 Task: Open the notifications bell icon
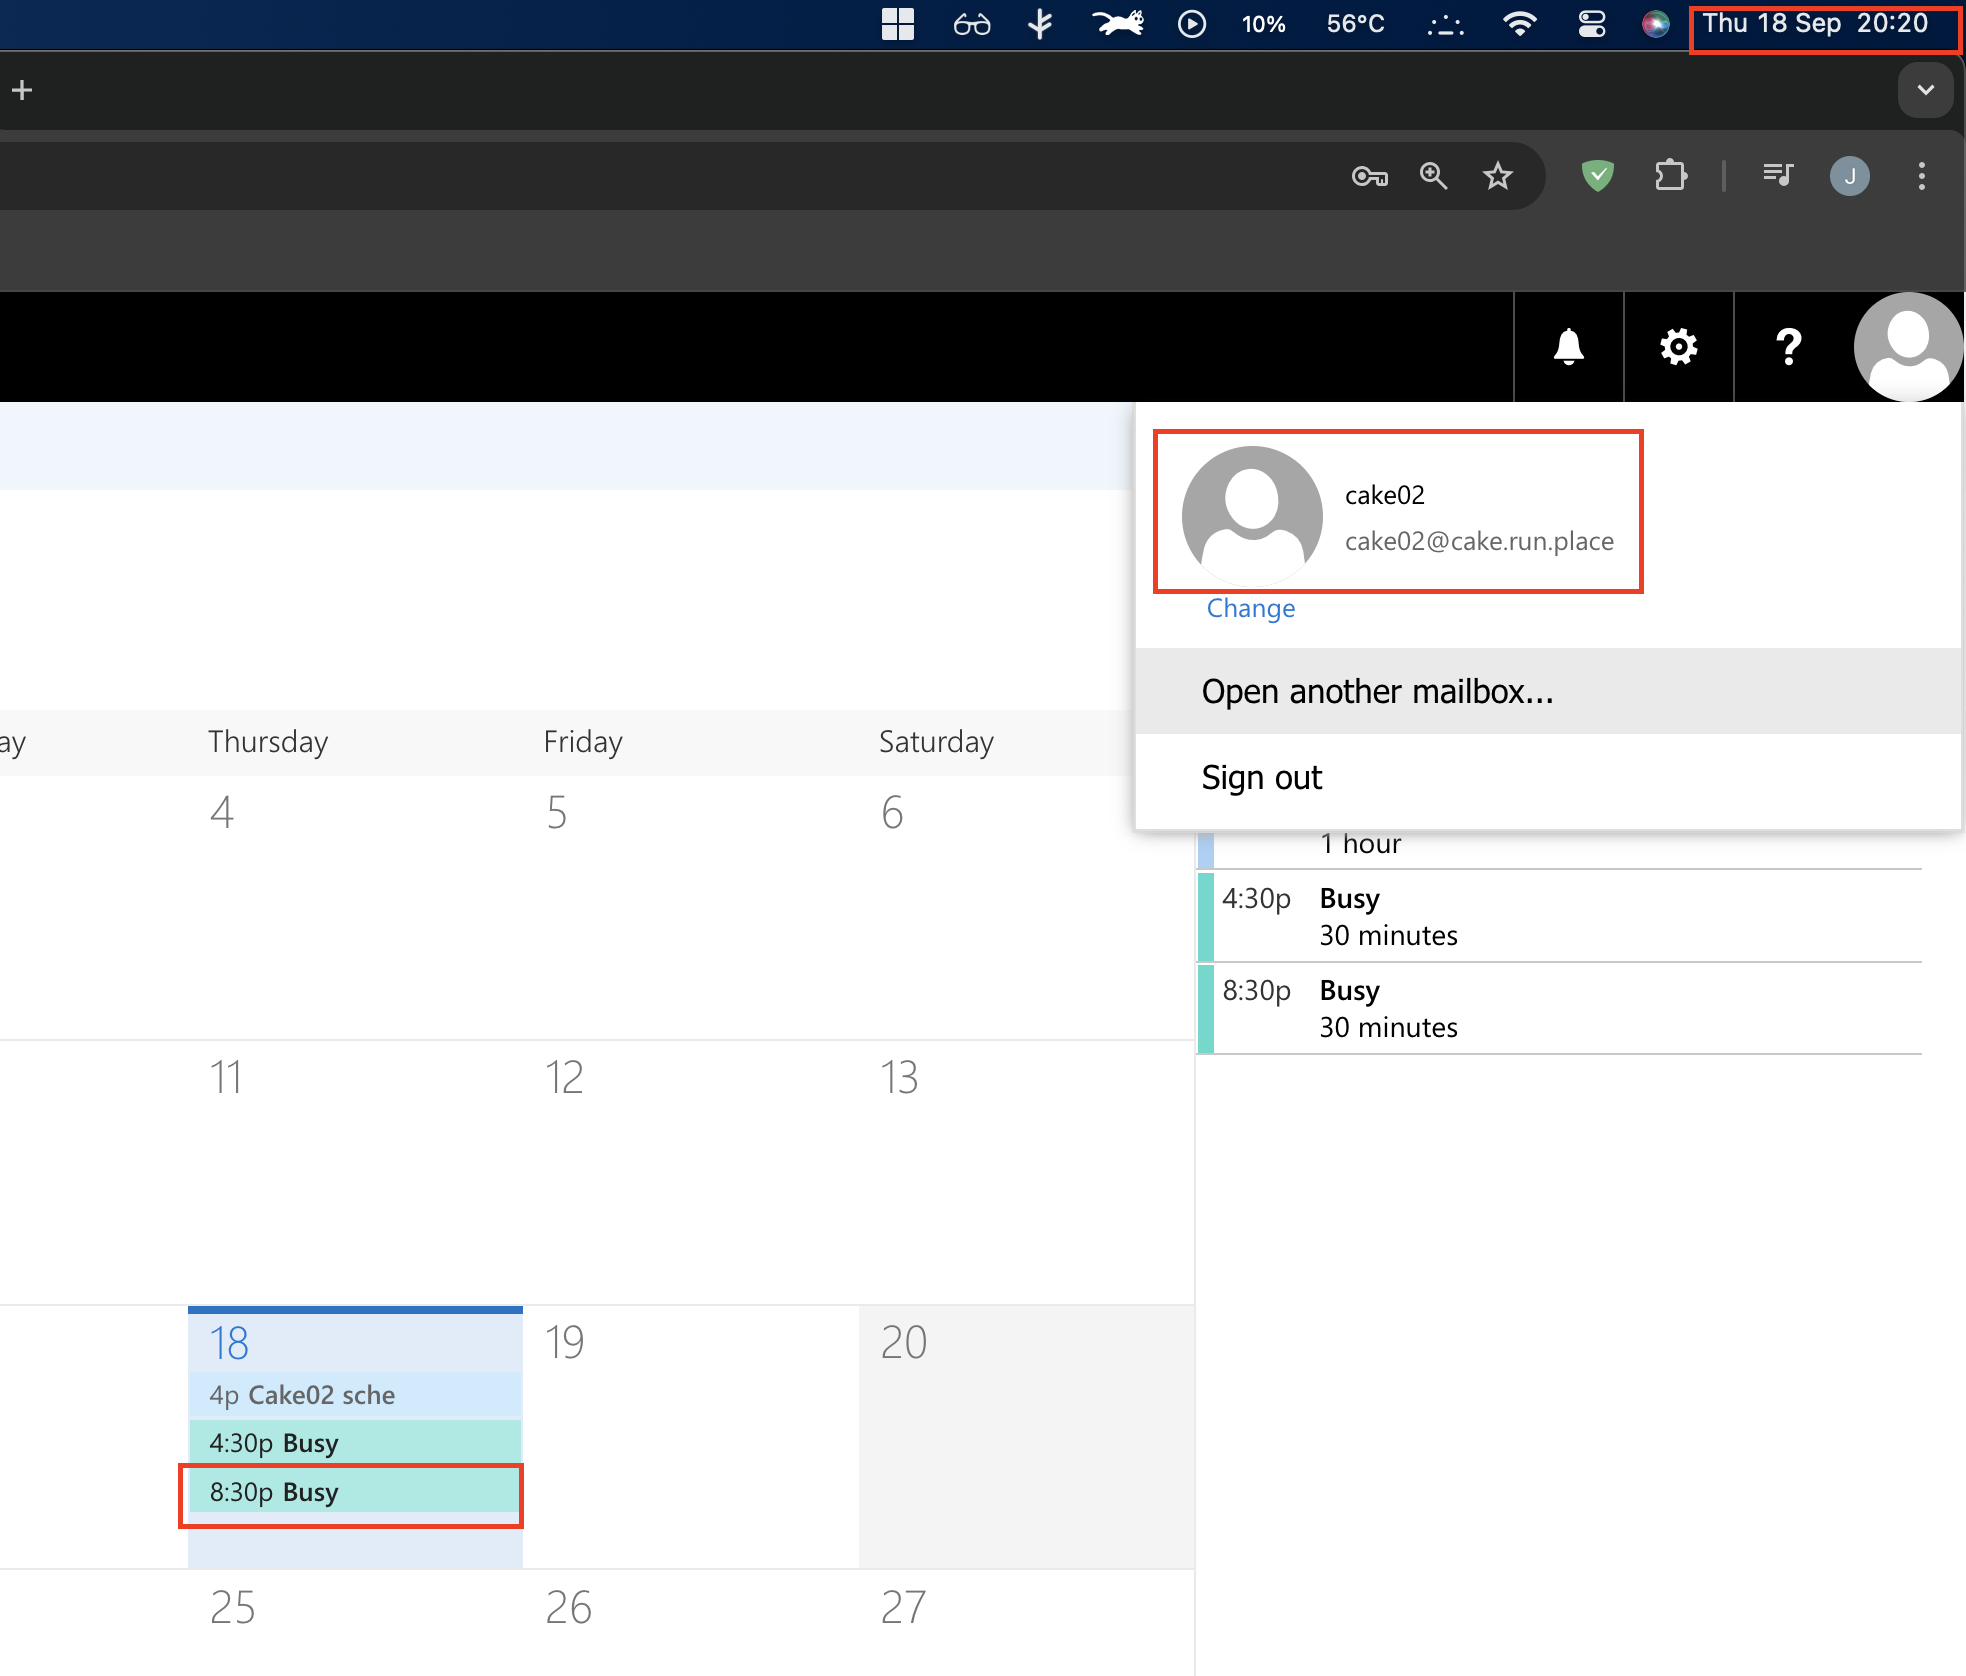pos(1568,347)
